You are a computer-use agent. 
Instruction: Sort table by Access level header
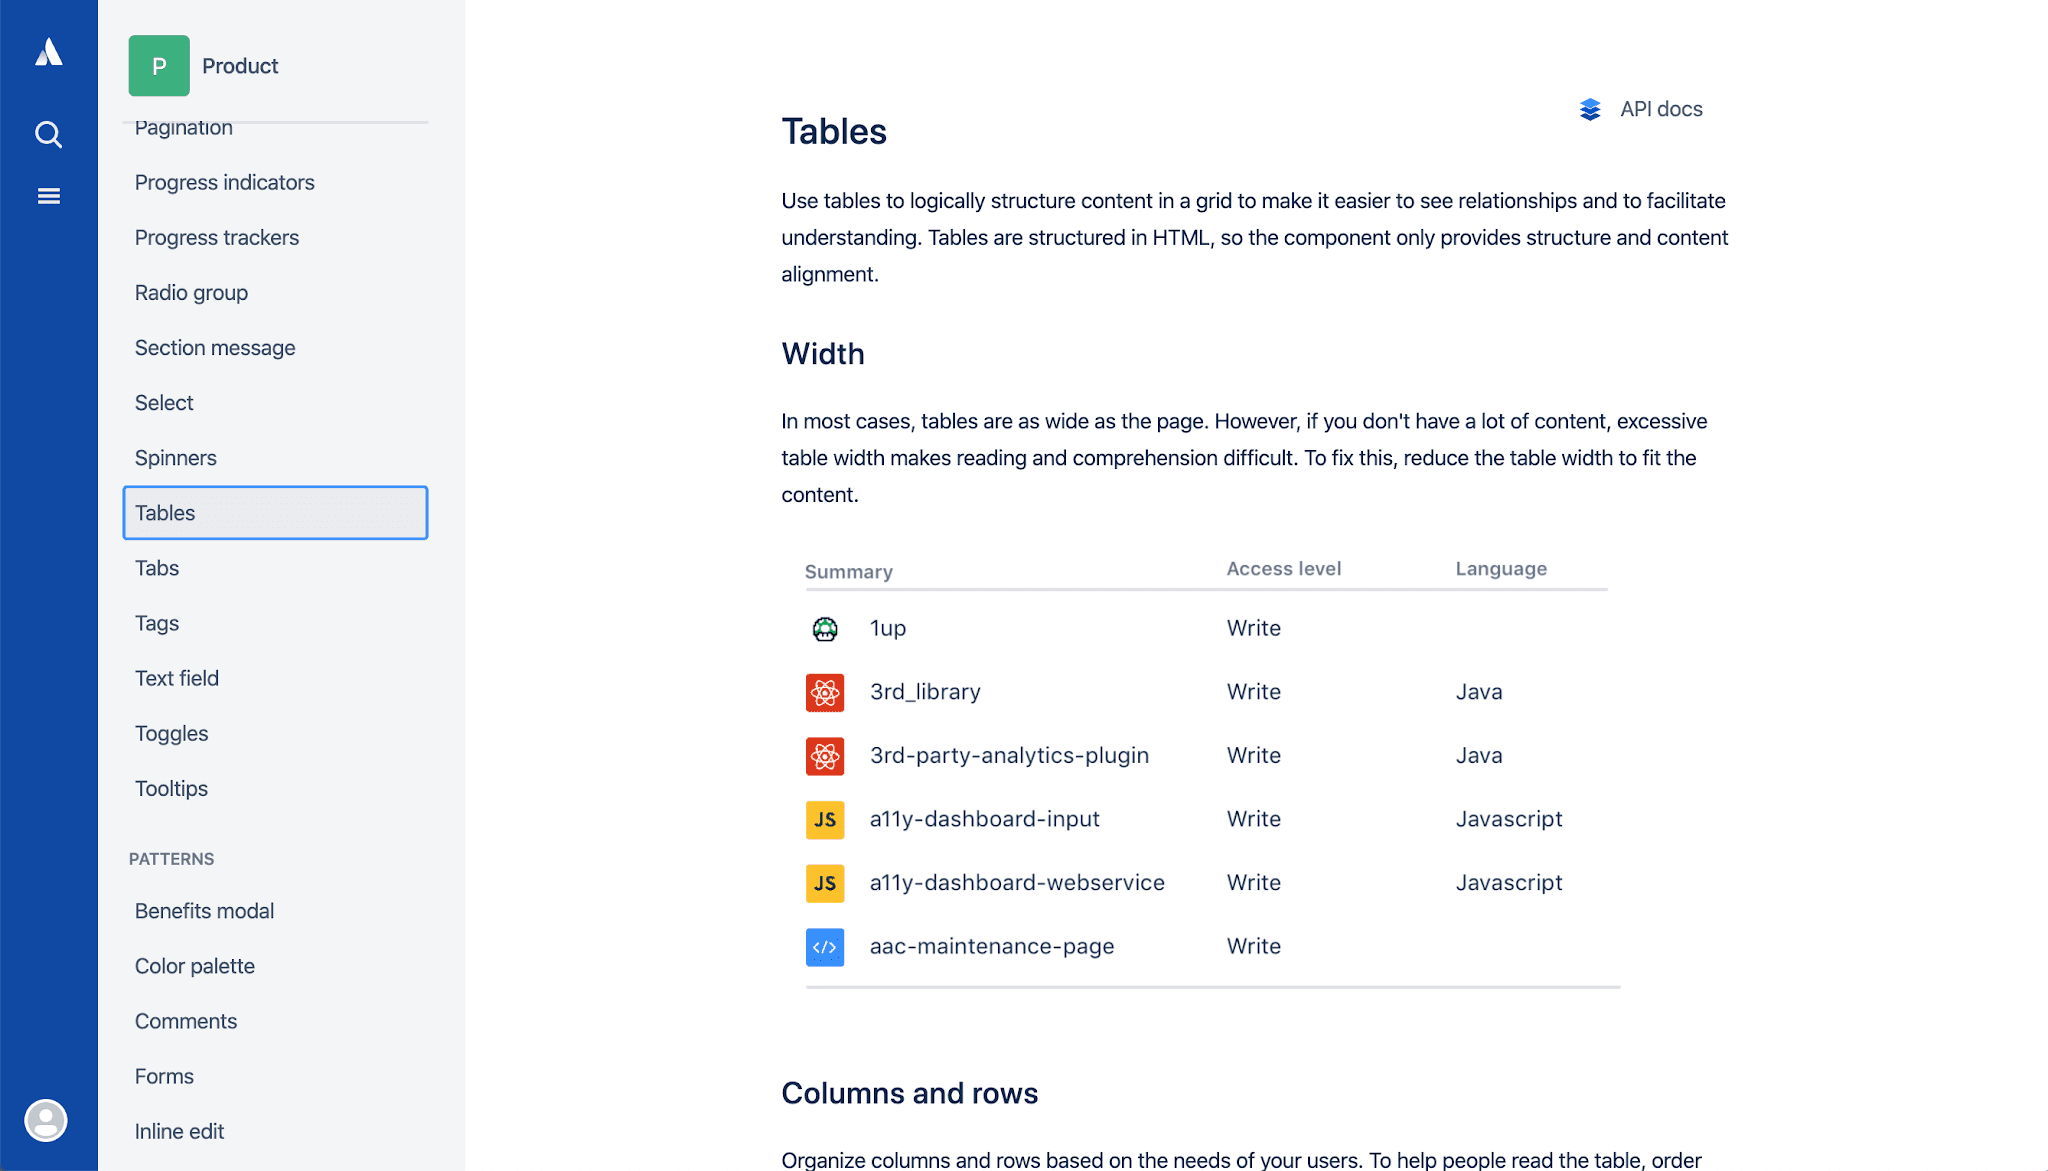tap(1283, 568)
